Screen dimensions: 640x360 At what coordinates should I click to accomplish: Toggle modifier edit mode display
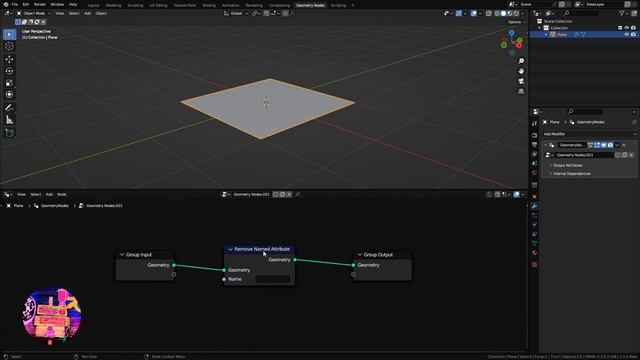597,145
